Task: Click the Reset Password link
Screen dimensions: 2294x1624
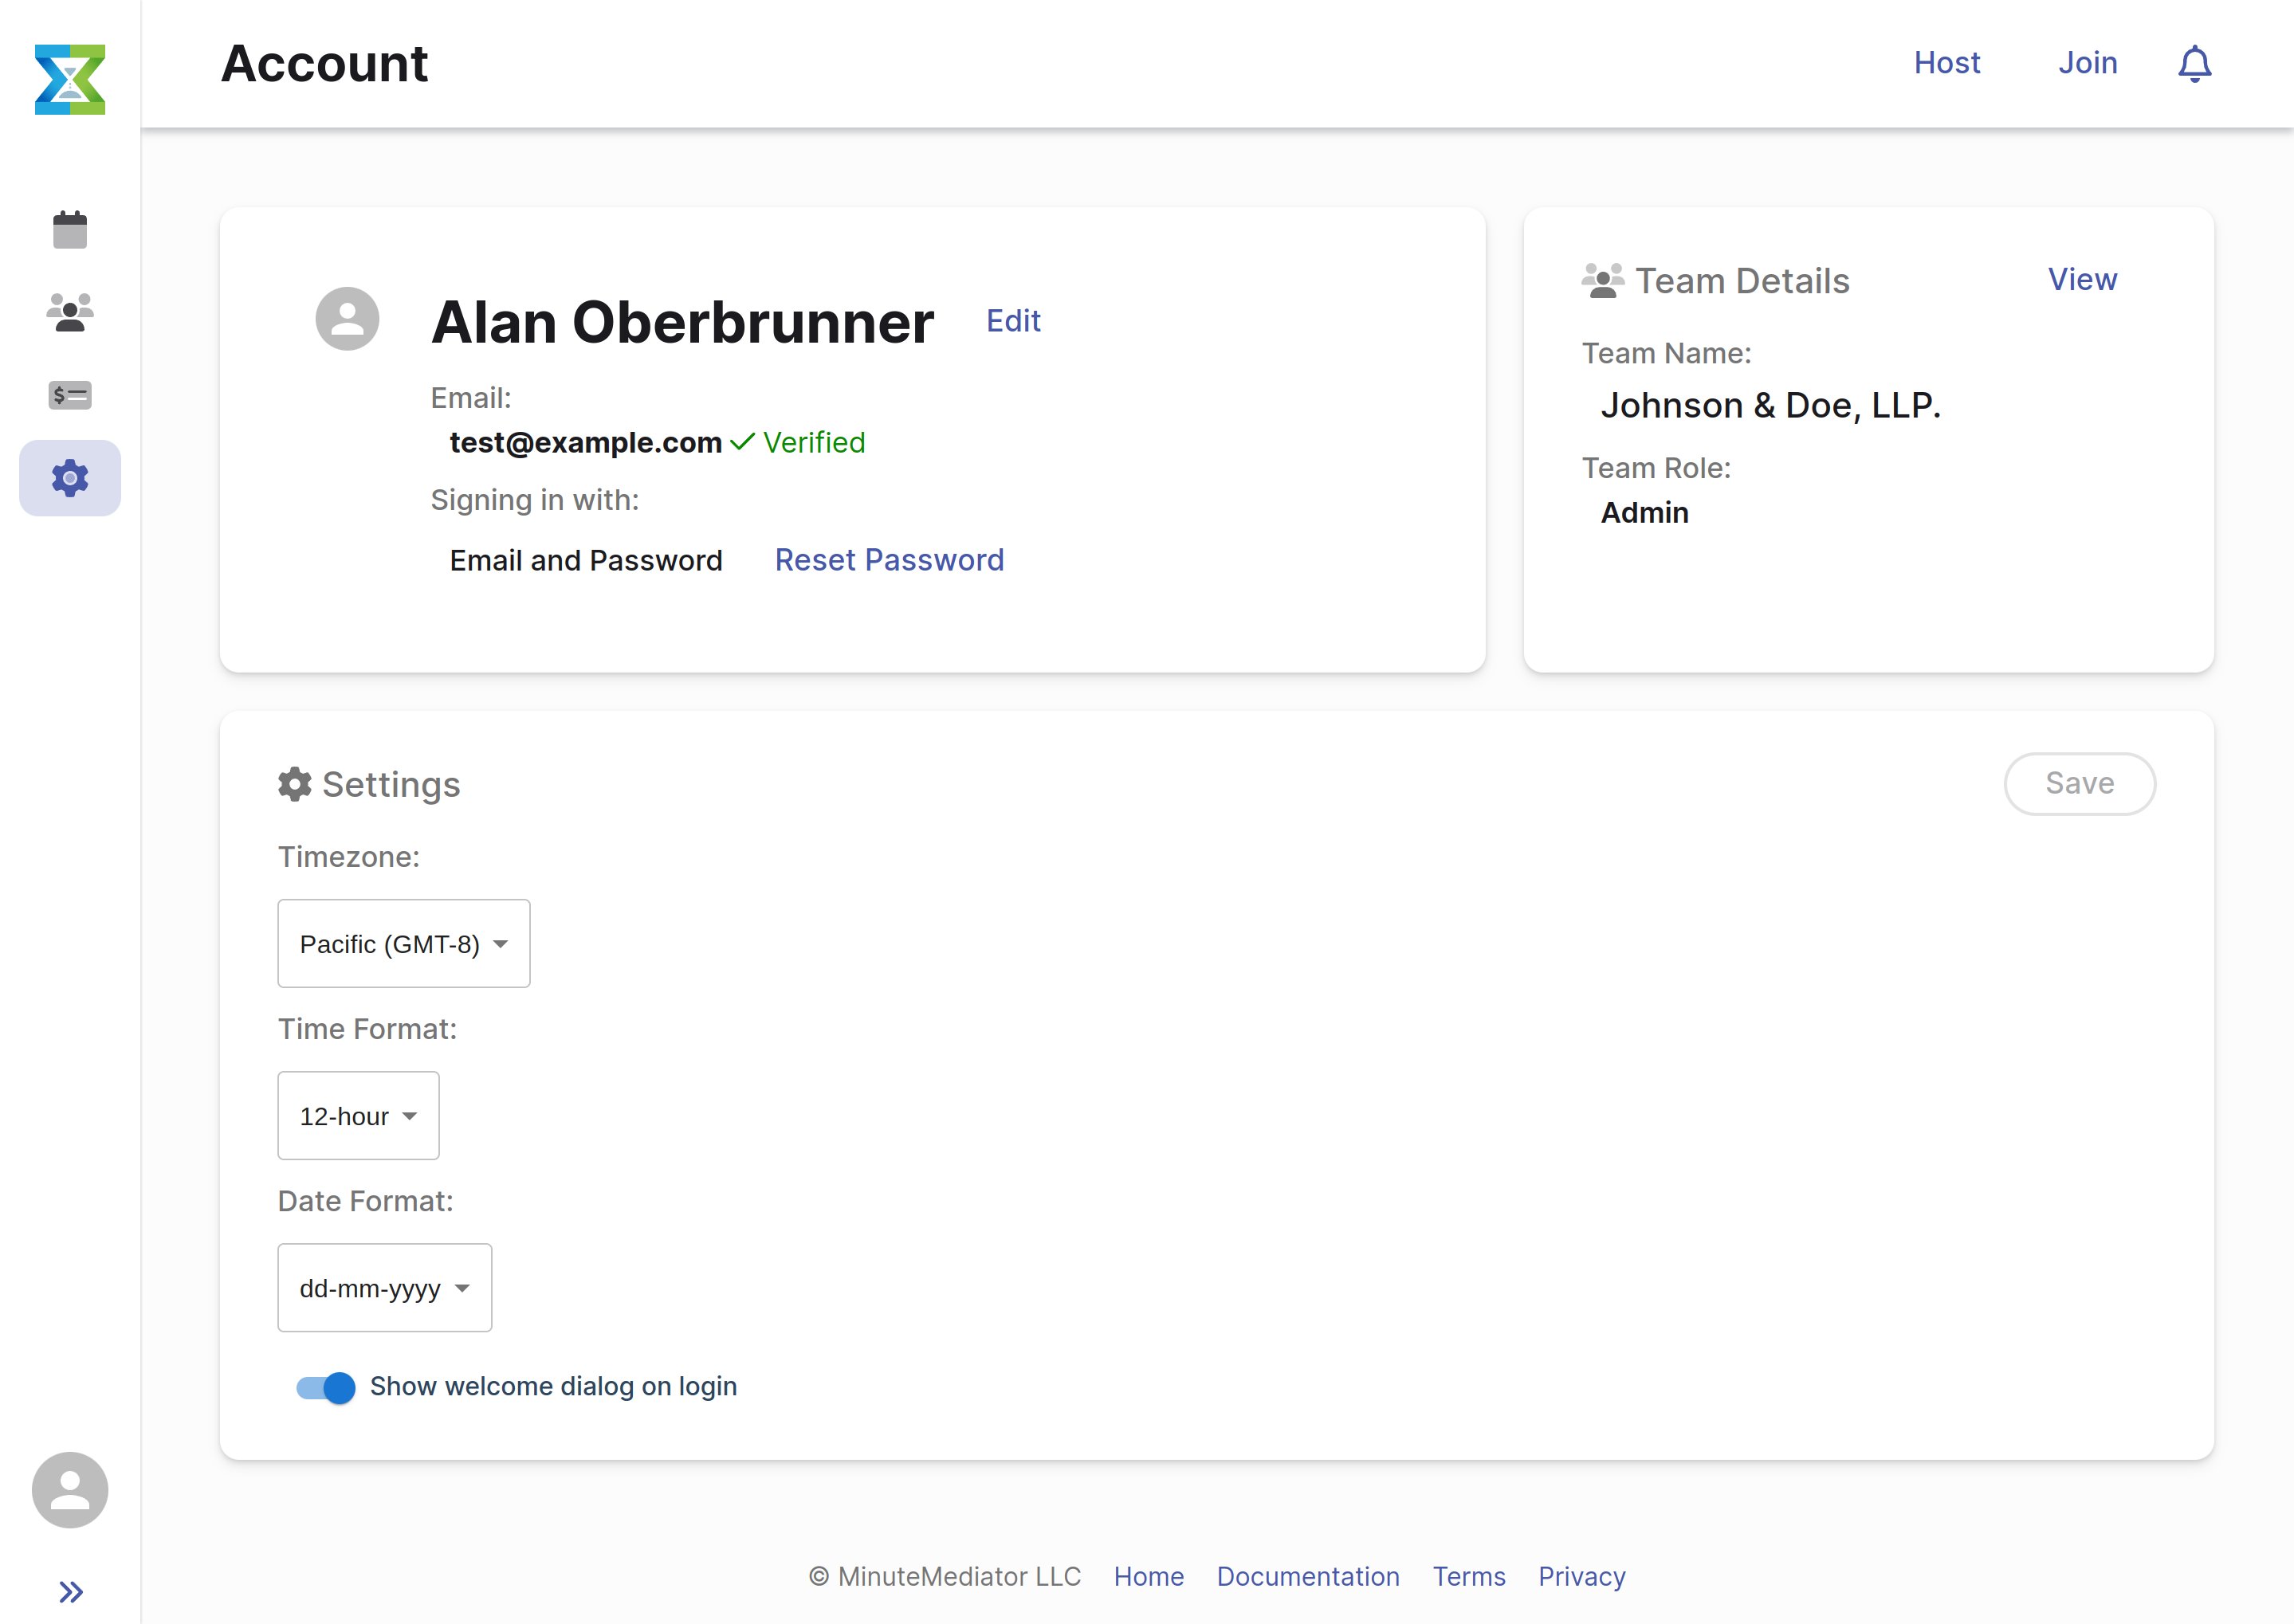Action: 889,560
